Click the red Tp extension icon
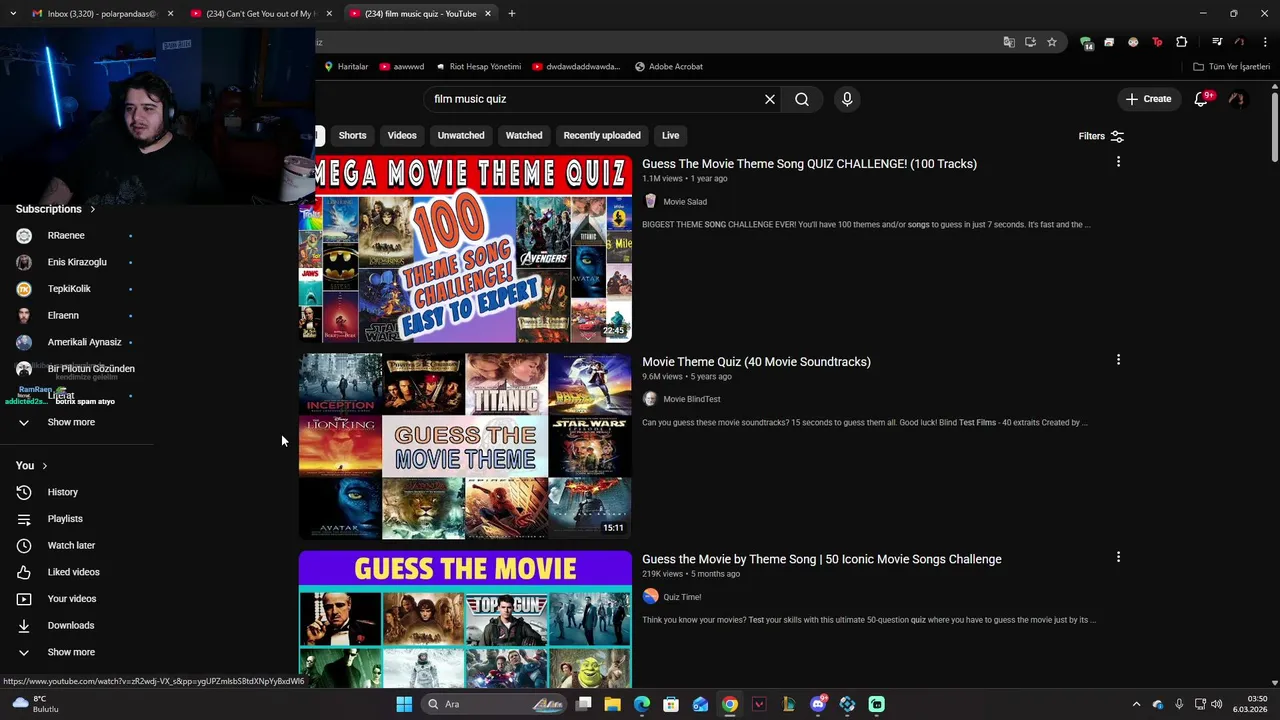The height and width of the screenshot is (720, 1280). [1158, 42]
